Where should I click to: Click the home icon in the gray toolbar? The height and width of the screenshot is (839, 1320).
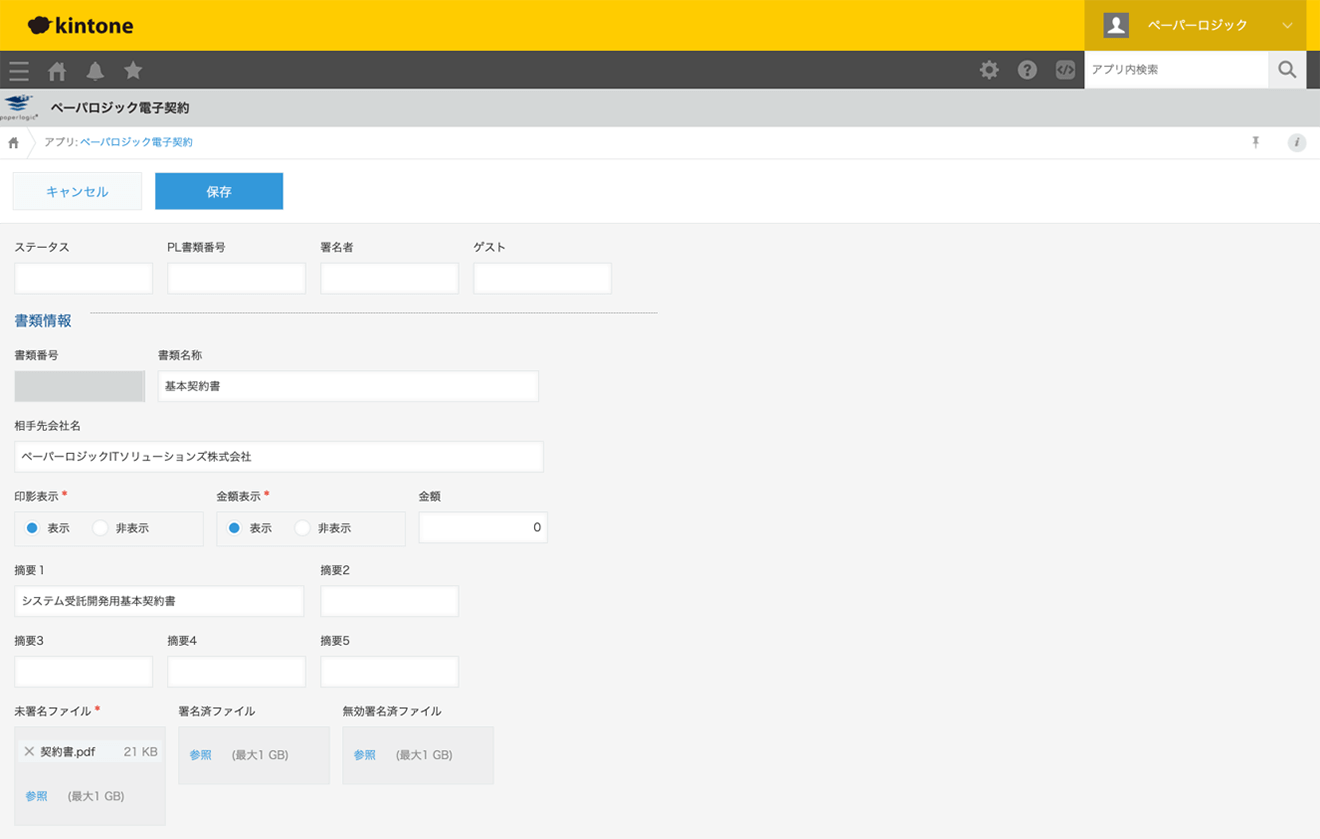57,70
